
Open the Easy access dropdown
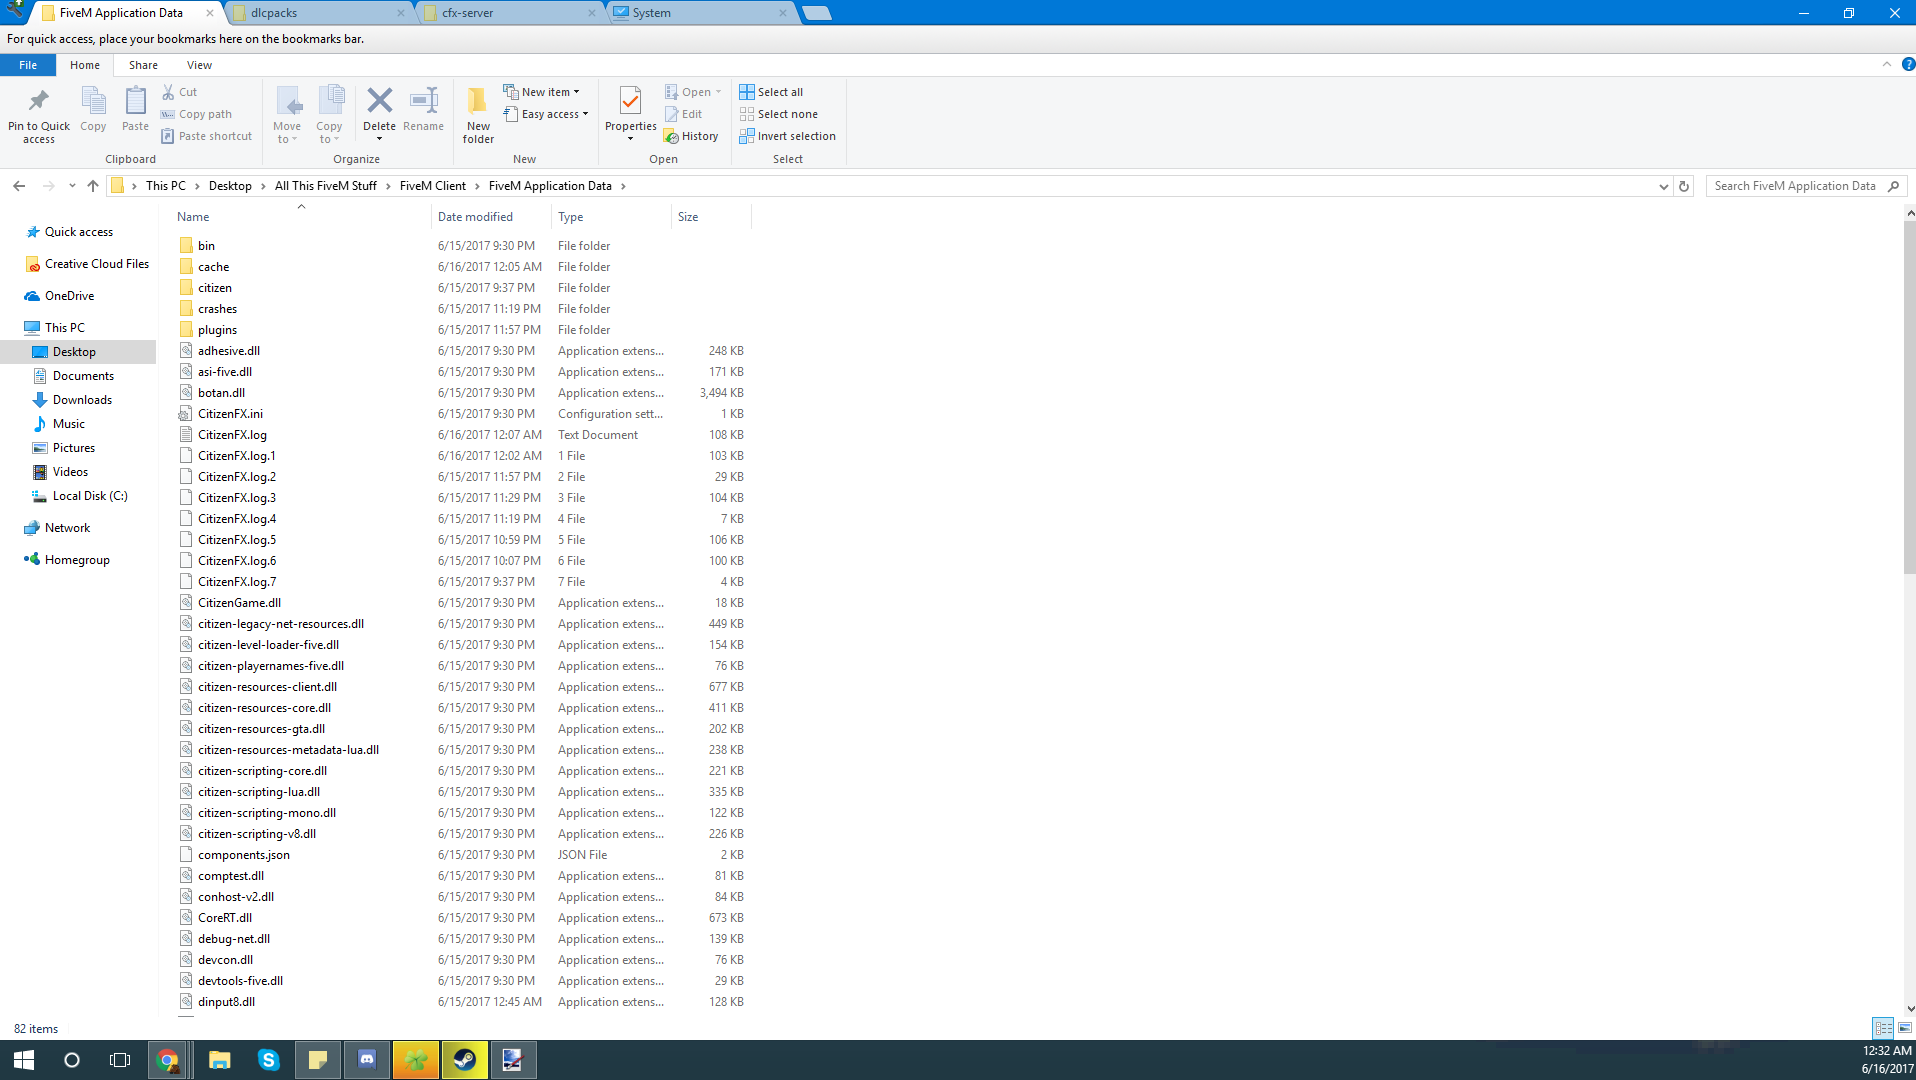[546, 114]
